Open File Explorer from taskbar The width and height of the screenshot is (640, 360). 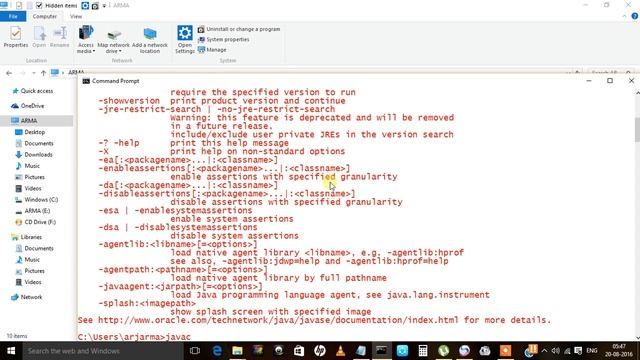click(x=237, y=351)
